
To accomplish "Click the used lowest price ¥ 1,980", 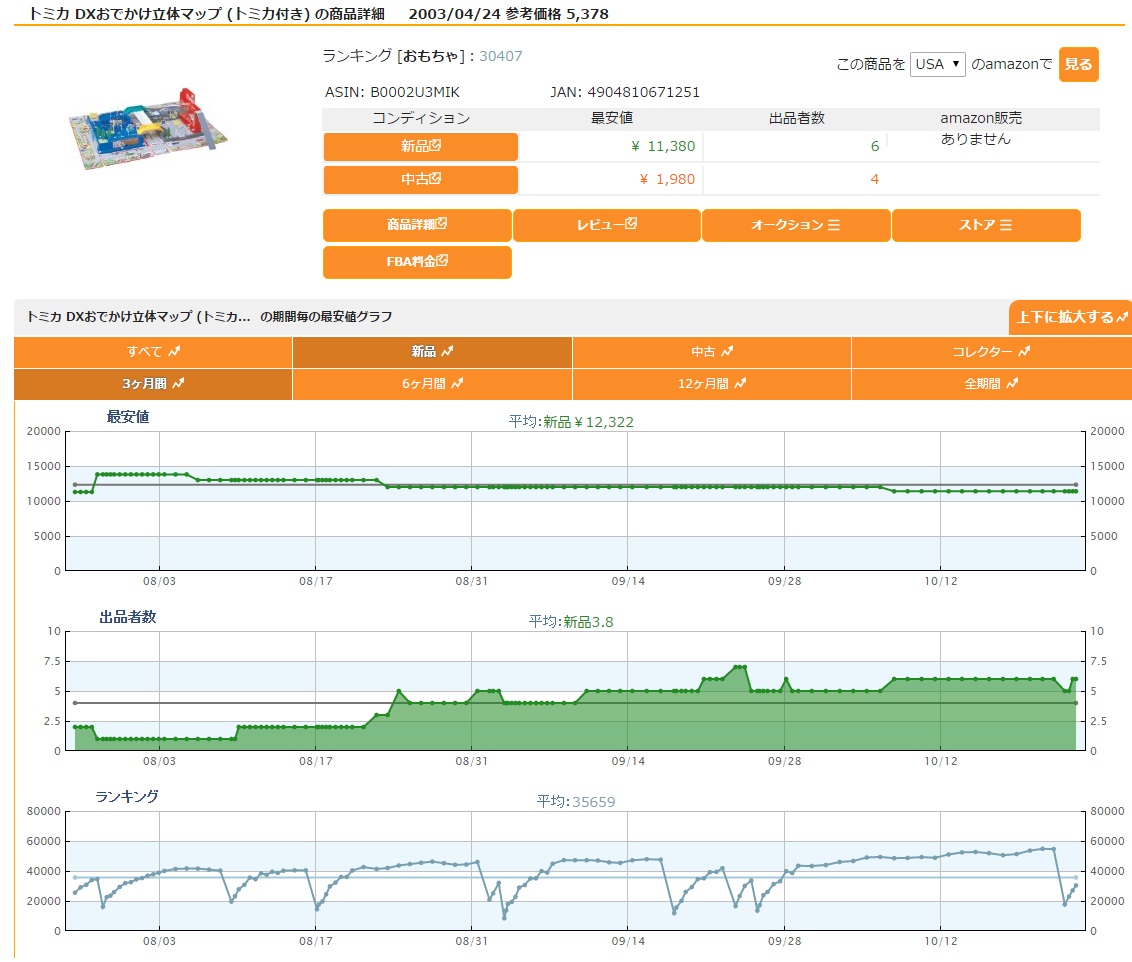I will 667,180.
